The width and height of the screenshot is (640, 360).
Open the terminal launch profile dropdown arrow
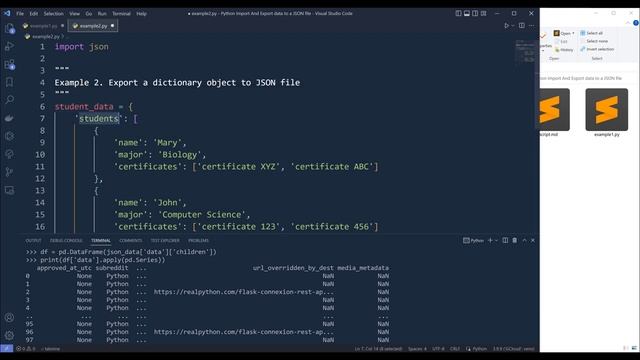pos(496,240)
